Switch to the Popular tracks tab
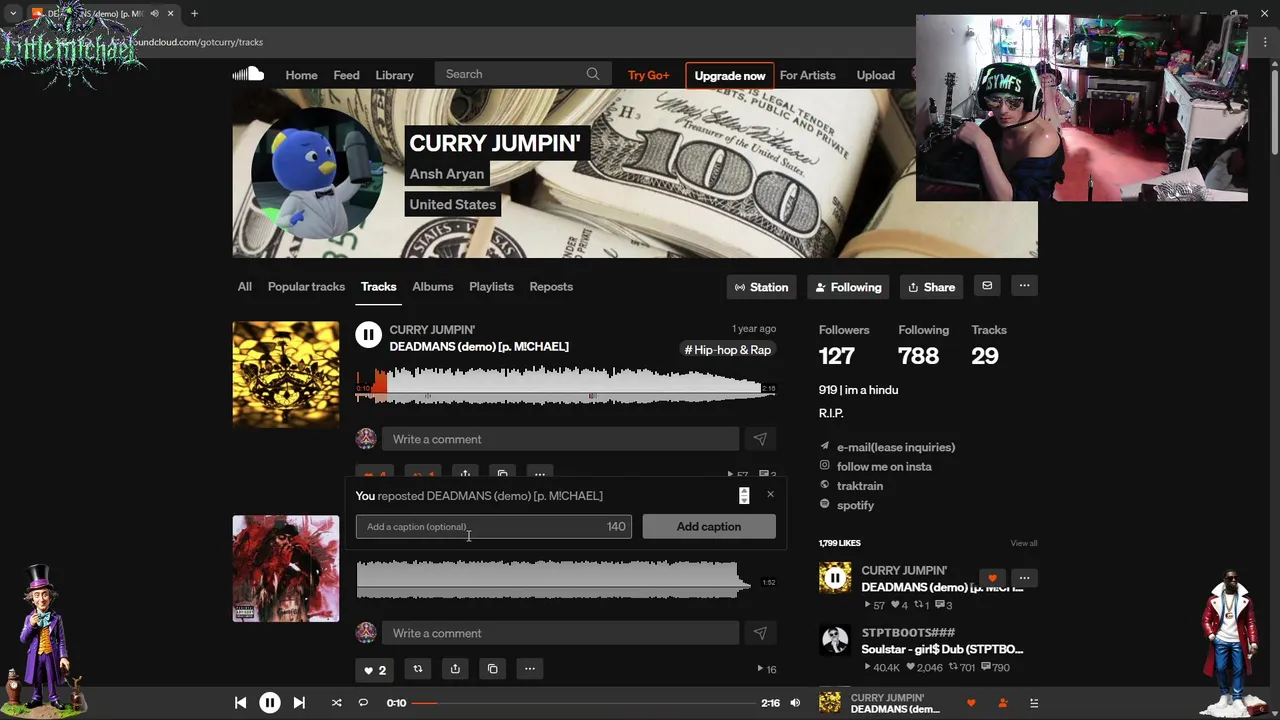The width and height of the screenshot is (1280, 720). pyautogui.click(x=306, y=287)
